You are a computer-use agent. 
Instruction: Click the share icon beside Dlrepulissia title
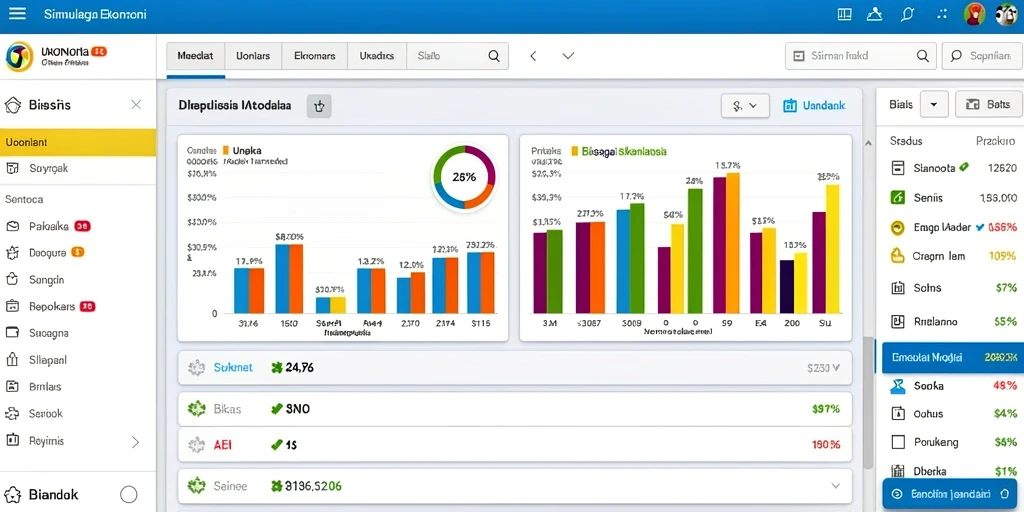[x=319, y=106]
